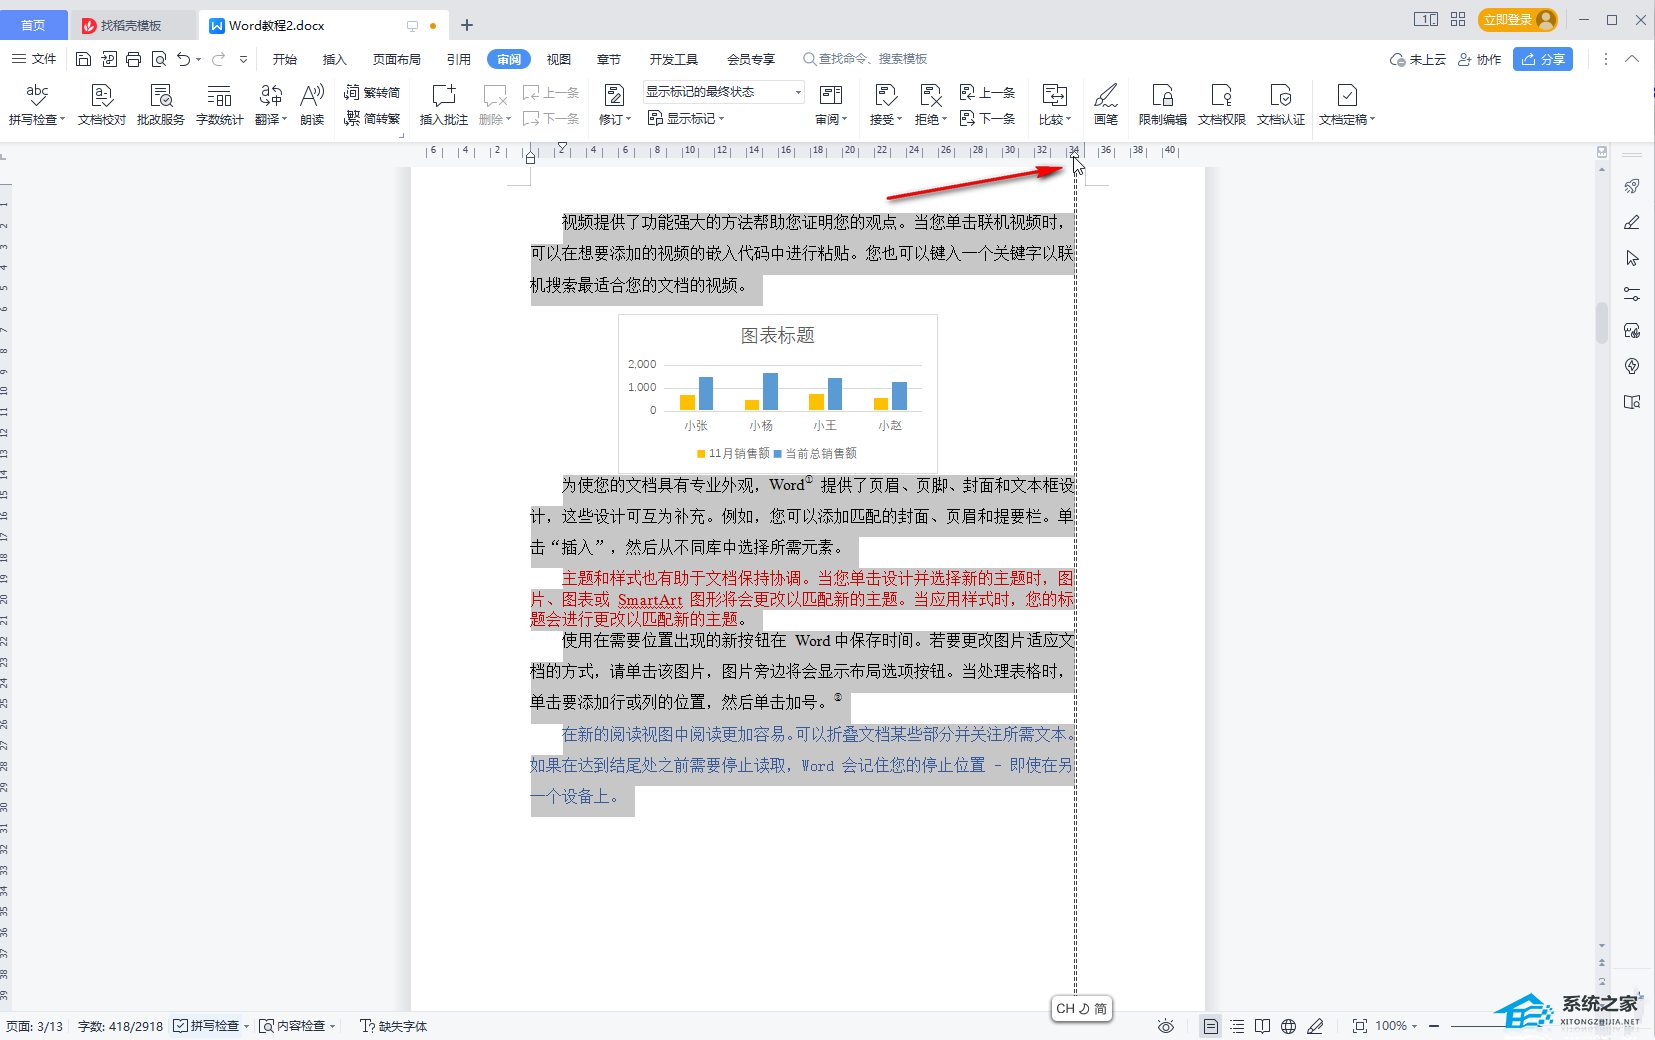Open the Insert (插入) ribbon tab

click(334, 59)
